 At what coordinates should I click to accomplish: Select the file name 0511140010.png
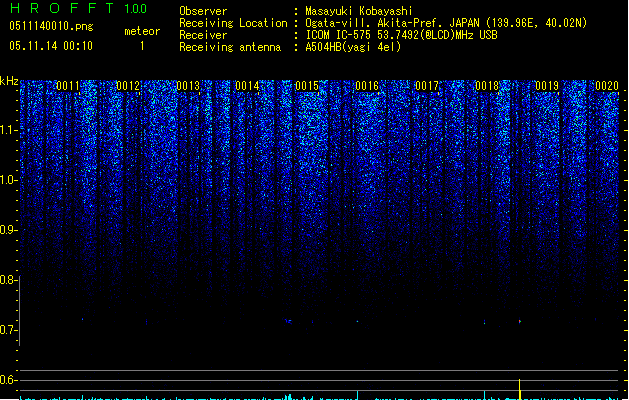(51, 27)
